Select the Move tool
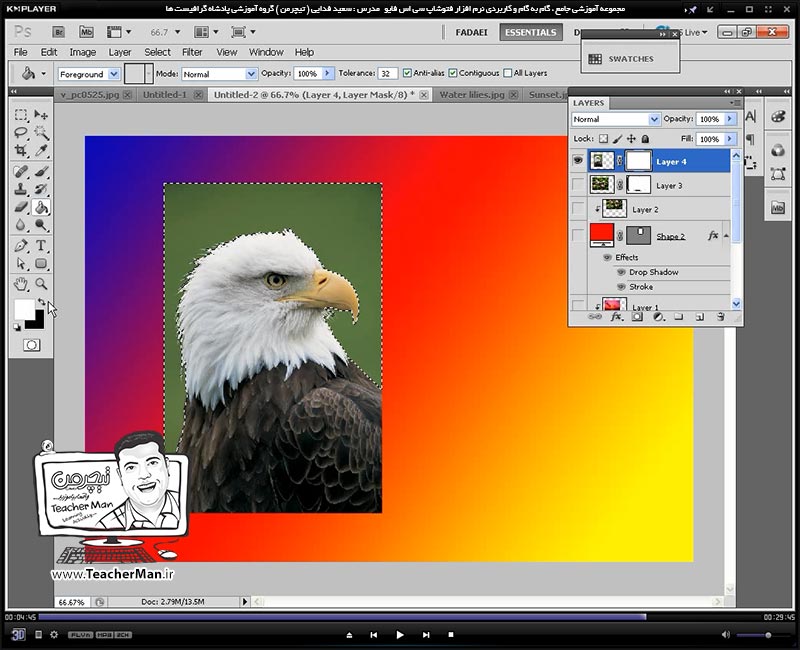 pyautogui.click(x=41, y=114)
